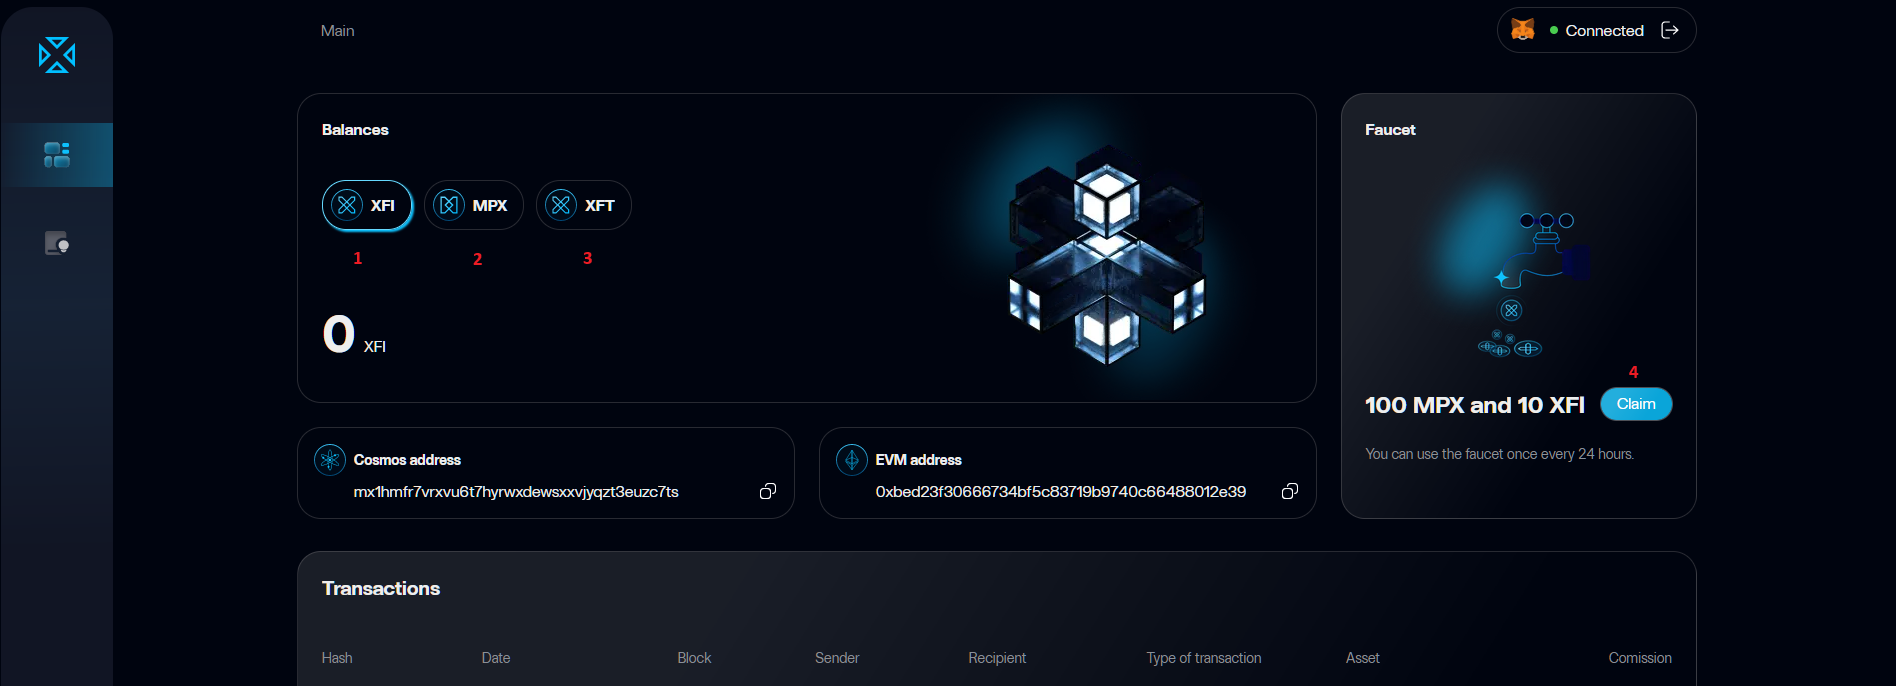Click the XFI logo in the sidebar
The image size is (1896, 686).
[x=57, y=55]
